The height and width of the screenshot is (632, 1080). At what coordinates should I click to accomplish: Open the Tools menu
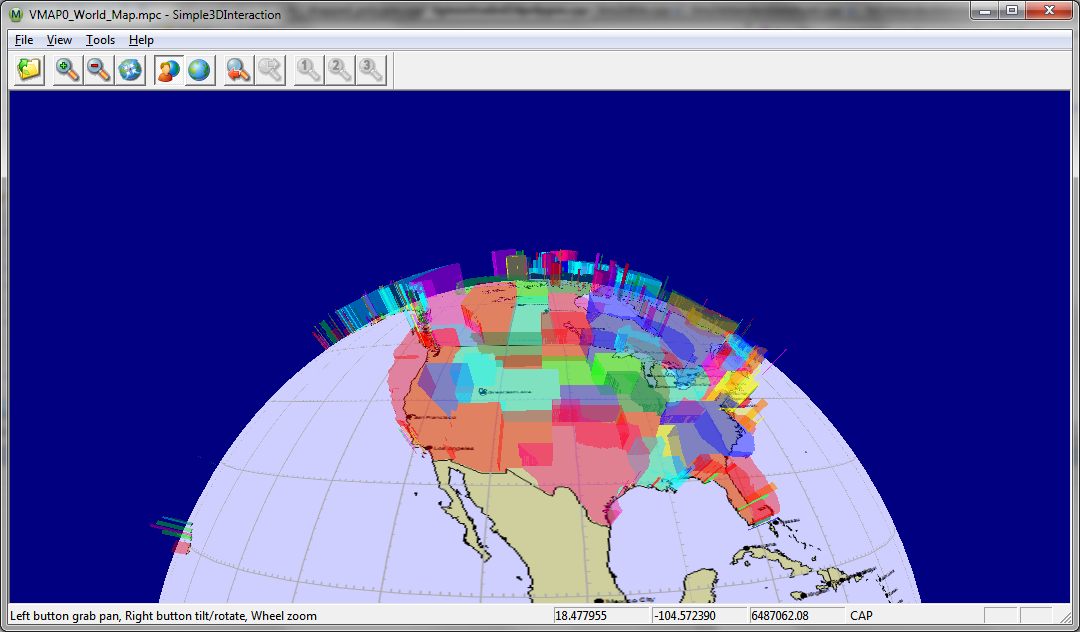click(101, 40)
